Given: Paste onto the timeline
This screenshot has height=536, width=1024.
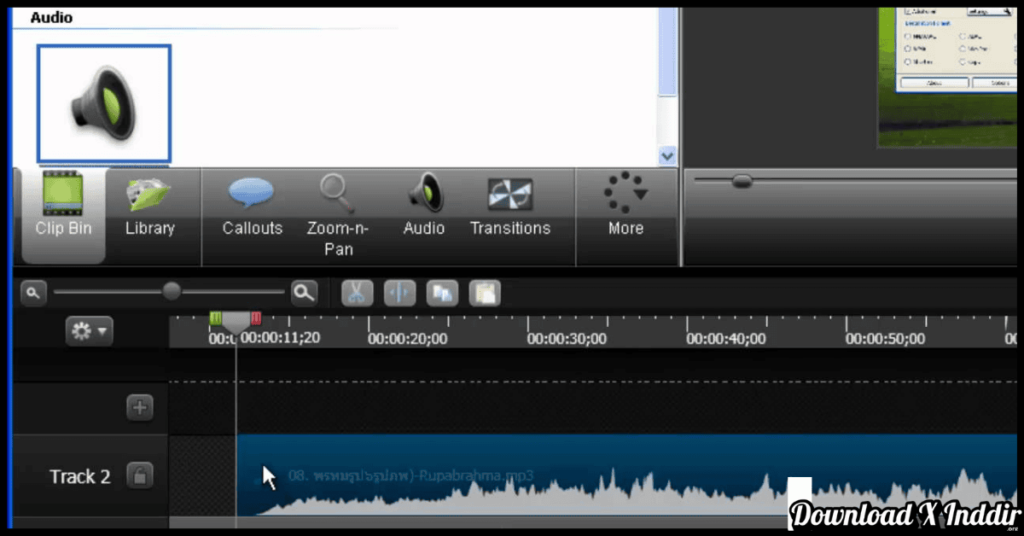Looking at the screenshot, I should point(485,293).
